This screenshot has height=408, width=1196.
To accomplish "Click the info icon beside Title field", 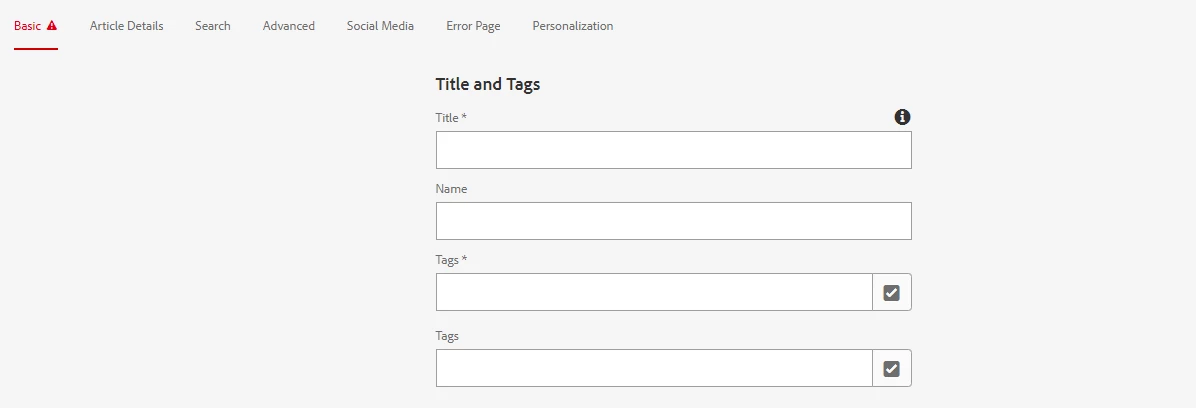I will tap(902, 117).
